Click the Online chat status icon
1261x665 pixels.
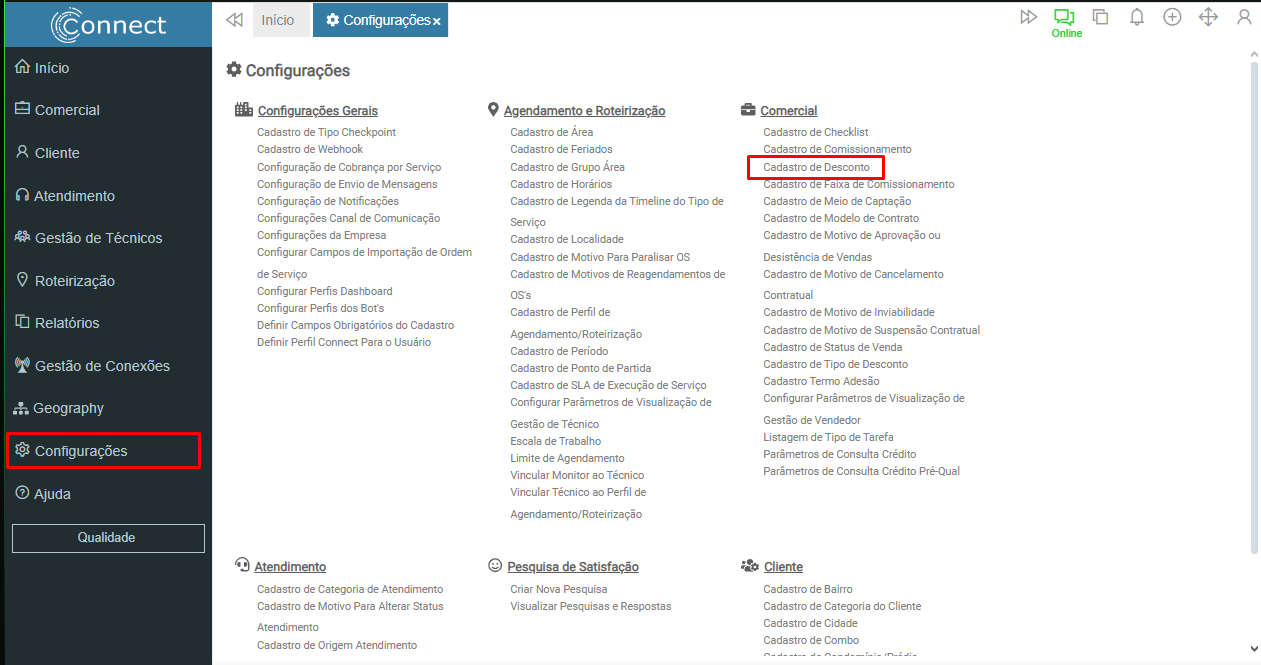(1063, 17)
